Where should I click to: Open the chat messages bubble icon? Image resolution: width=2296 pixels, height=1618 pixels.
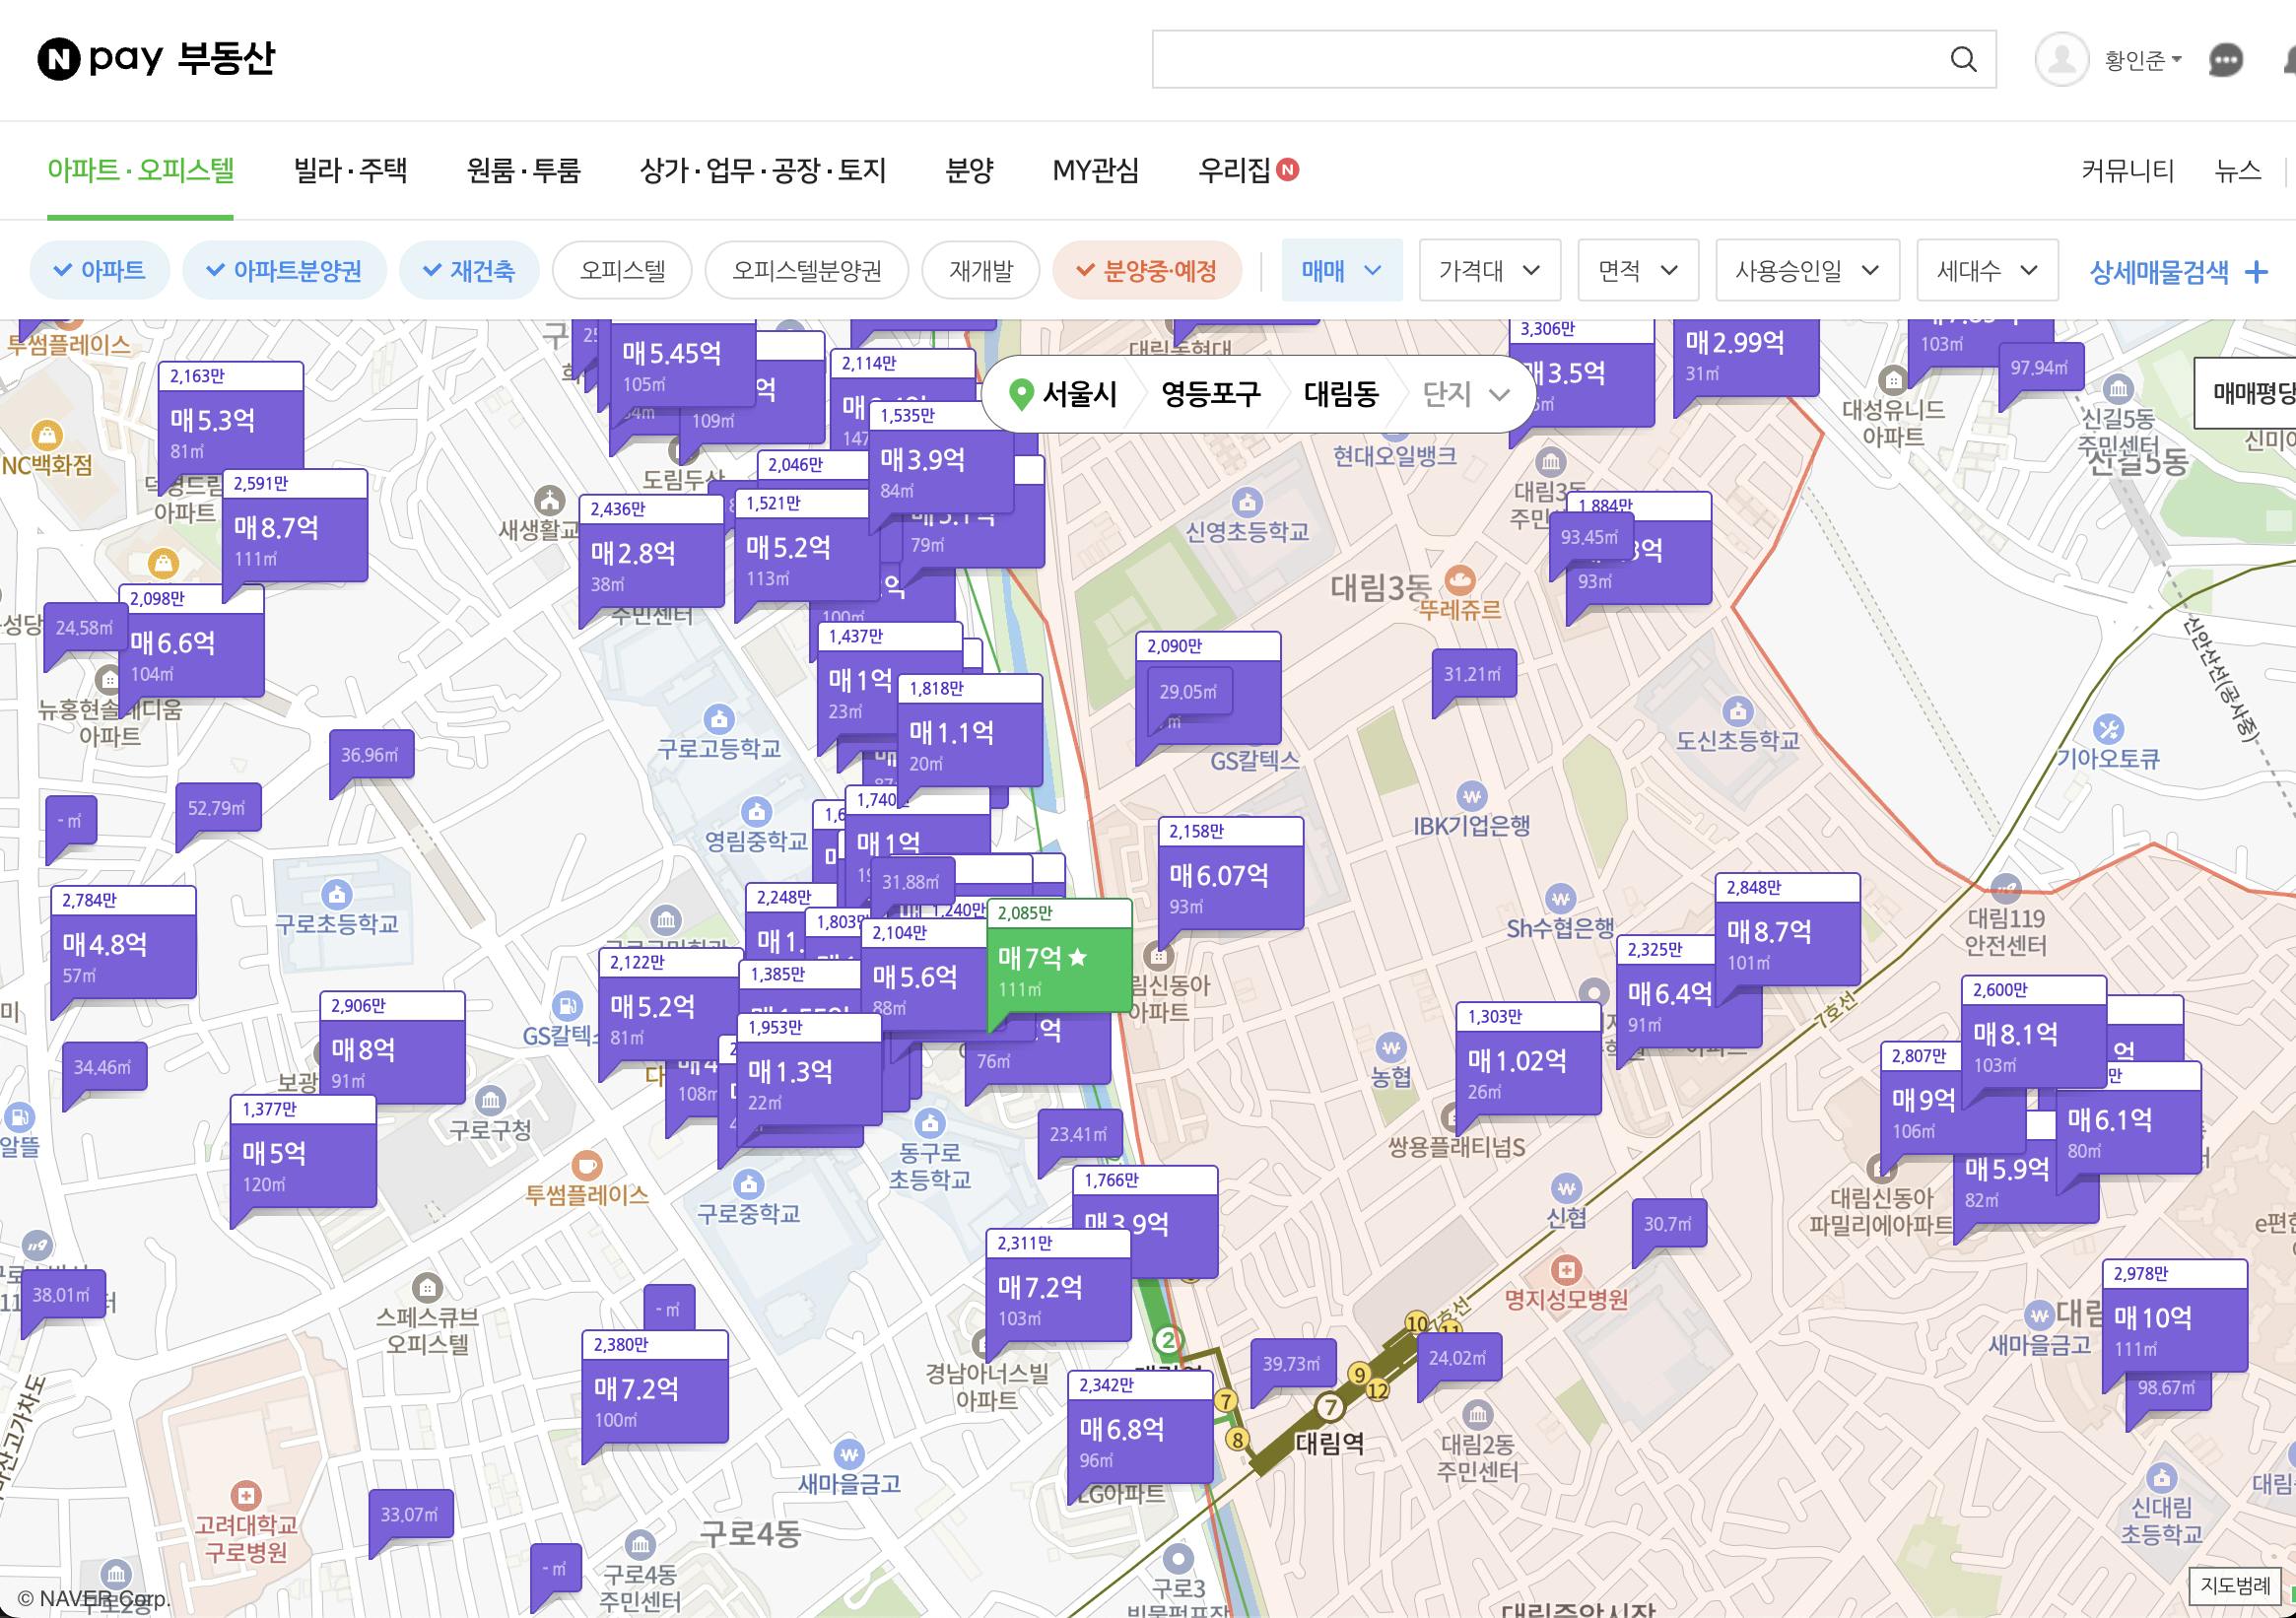pyautogui.click(x=2225, y=61)
